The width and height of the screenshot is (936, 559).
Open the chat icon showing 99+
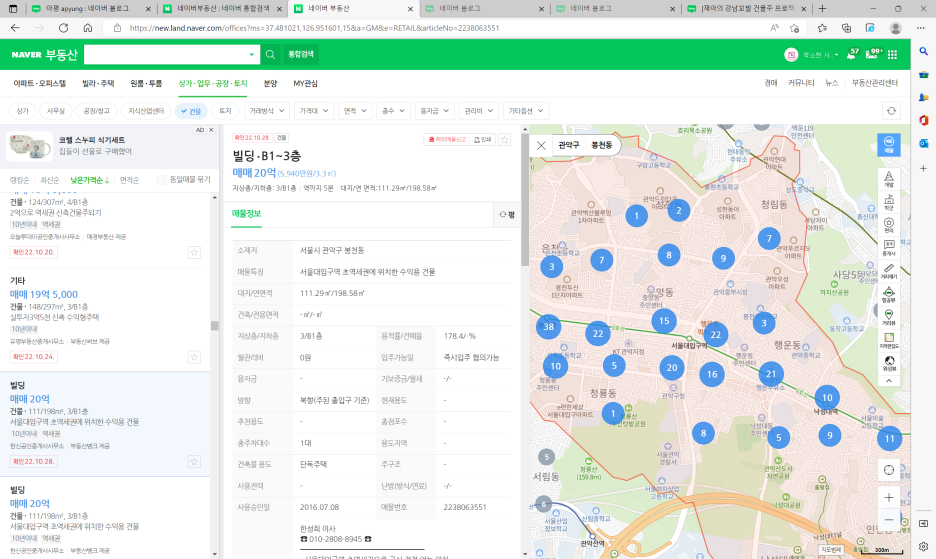click(x=873, y=54)
